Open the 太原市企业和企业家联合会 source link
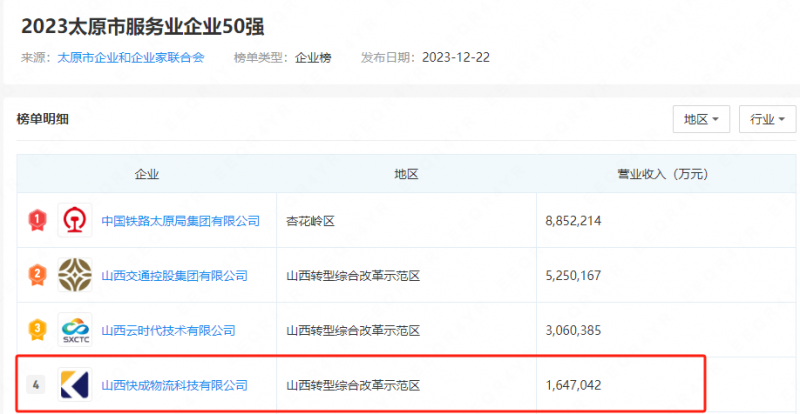The image size is (800, 414). tap(131, 57)
